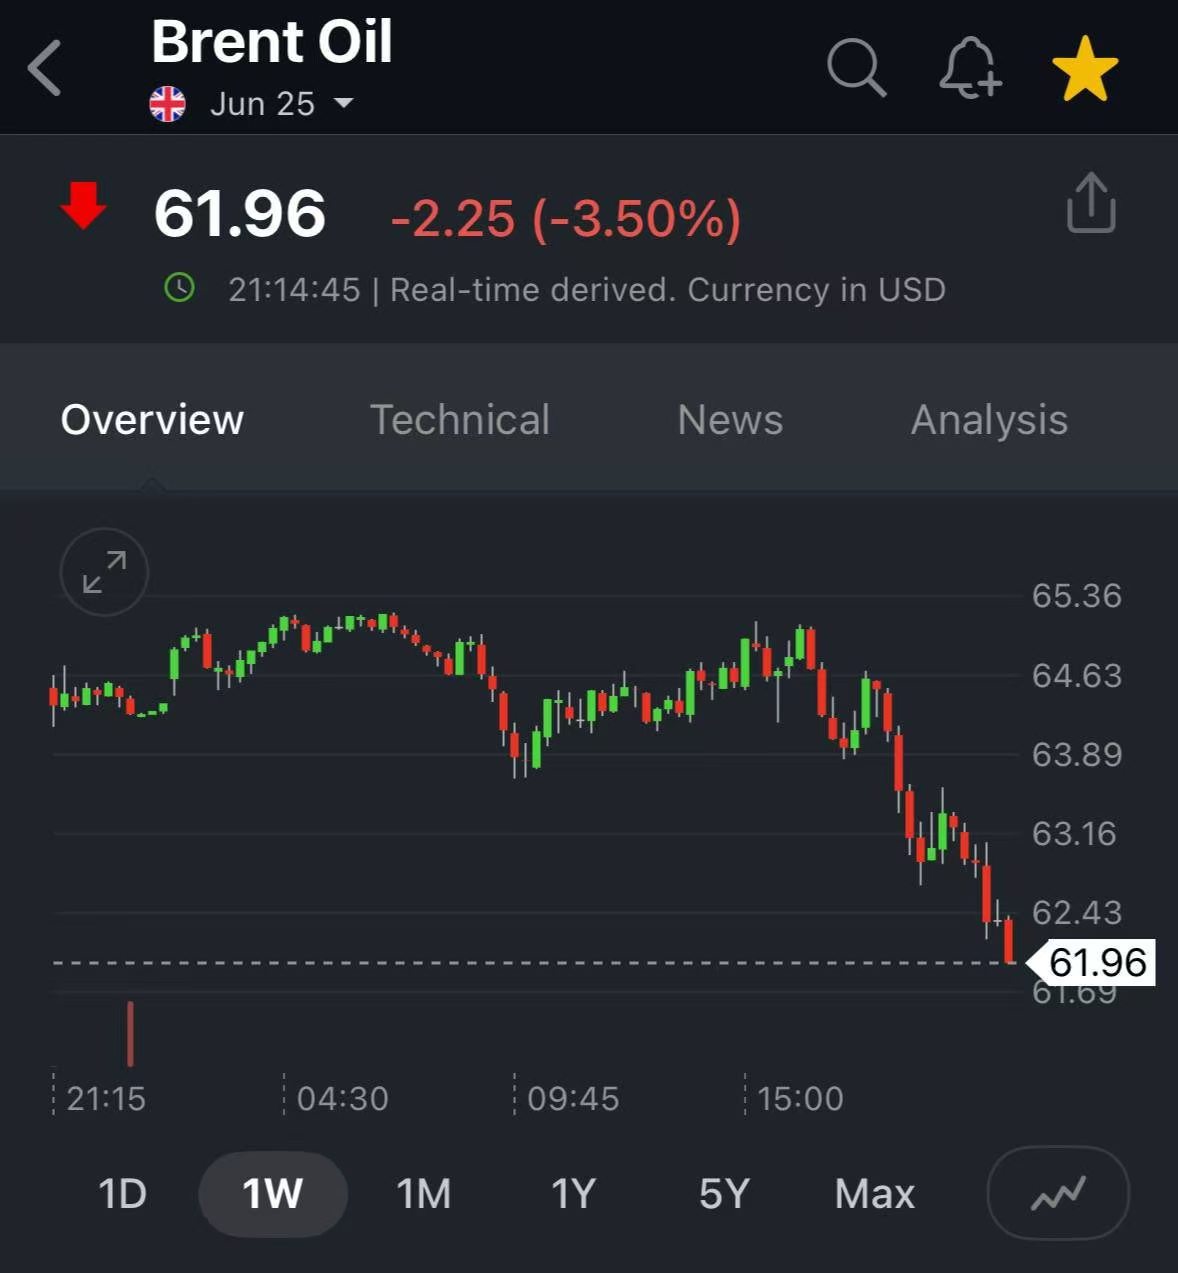The image size is (1178, 1273).
Task: Expand the chart to fullscreen
Action: coord(104,572)
